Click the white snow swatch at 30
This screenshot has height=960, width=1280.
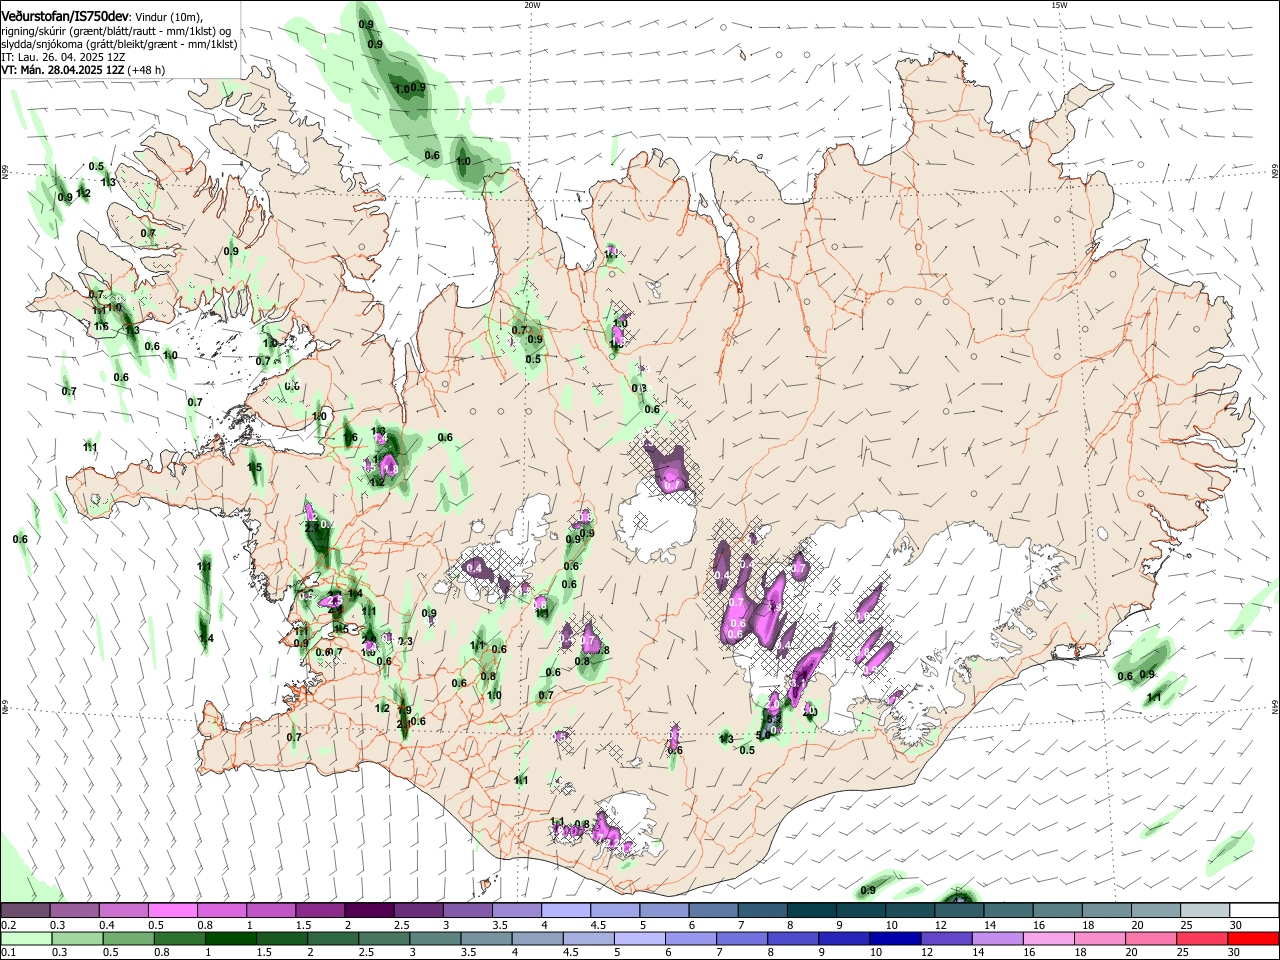coord(1254,911)
